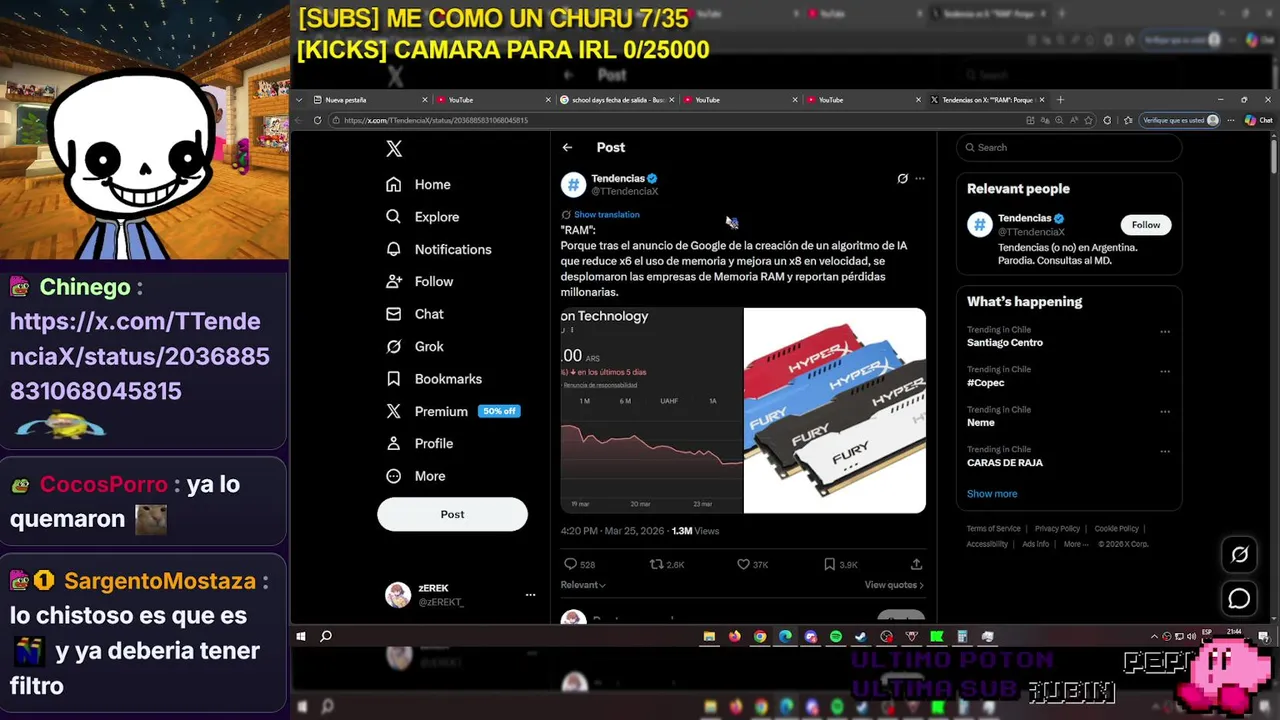Viewport: 1280px width, 720px height.
Task: Open more options for CARAS DE RAJA
Action: [1165, 451]
